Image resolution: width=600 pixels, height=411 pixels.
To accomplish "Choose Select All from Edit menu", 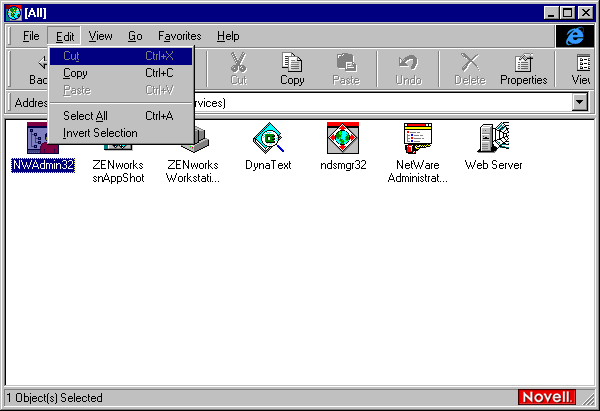I will 121,116.
